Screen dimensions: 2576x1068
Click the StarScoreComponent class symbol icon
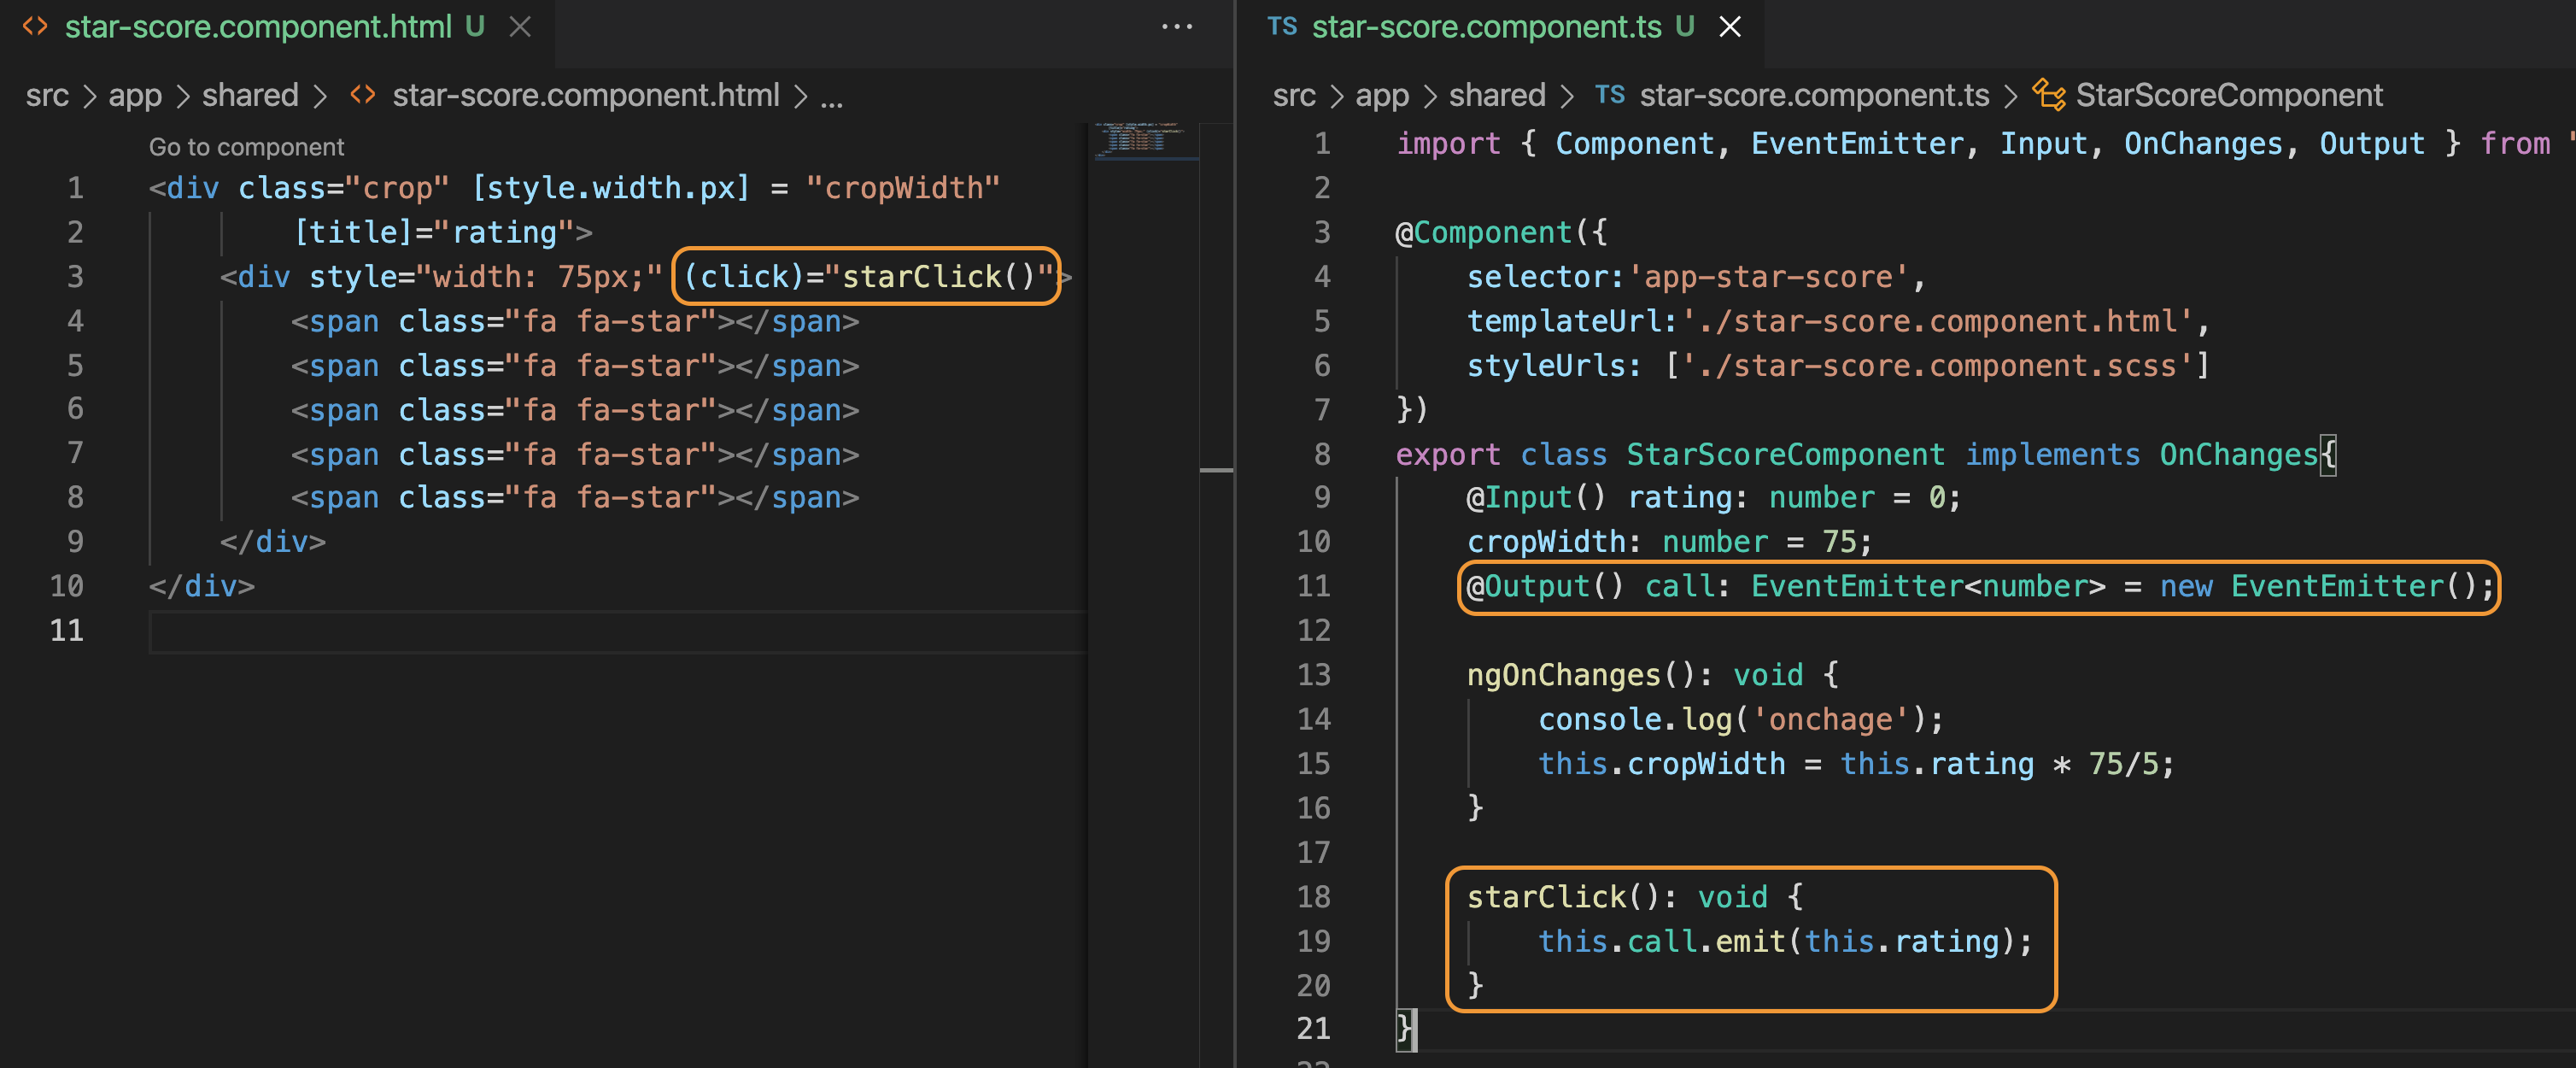[2048, 95]
